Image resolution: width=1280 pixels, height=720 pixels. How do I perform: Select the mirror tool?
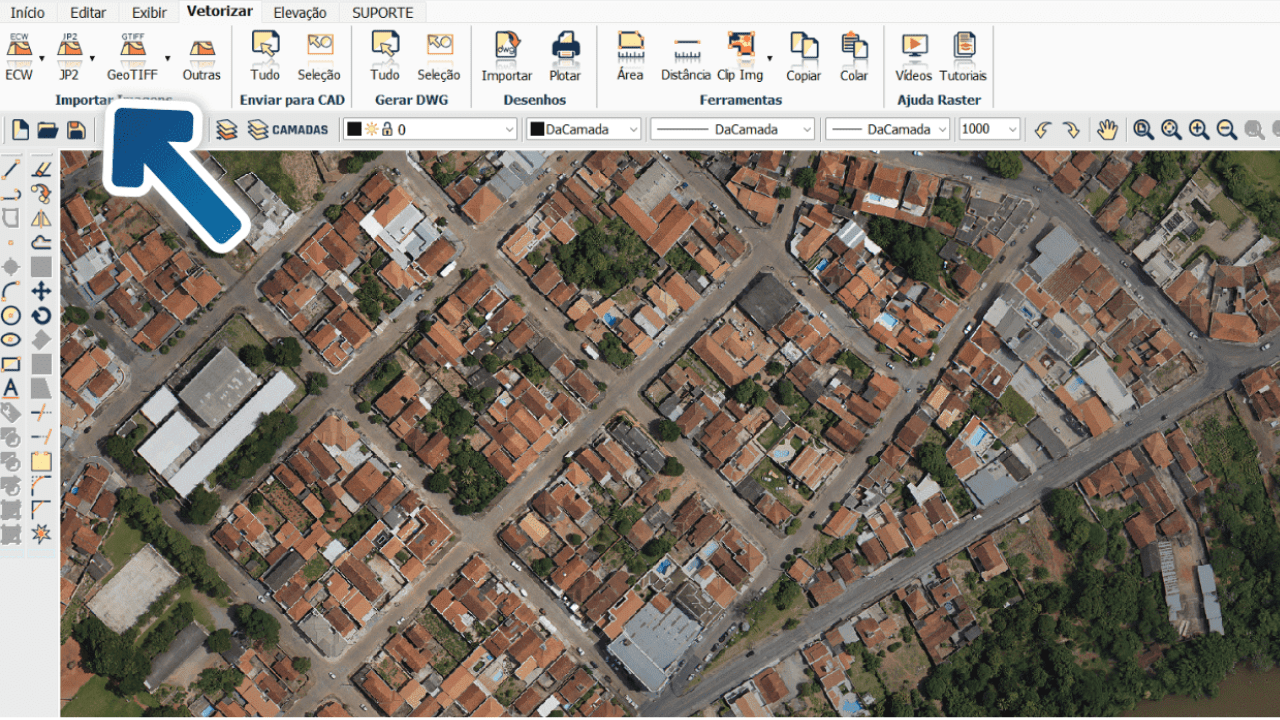(x=41, y=217)
